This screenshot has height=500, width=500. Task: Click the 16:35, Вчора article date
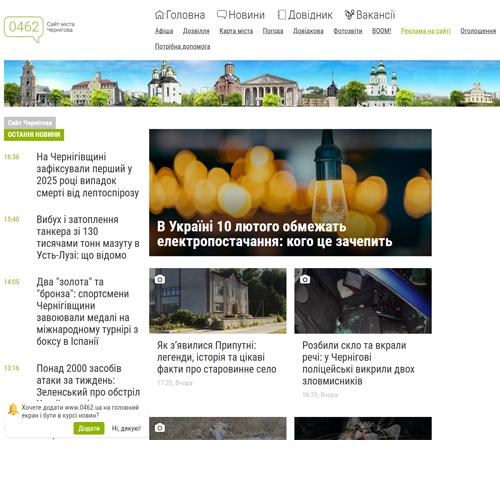click(x=320, y=395)
